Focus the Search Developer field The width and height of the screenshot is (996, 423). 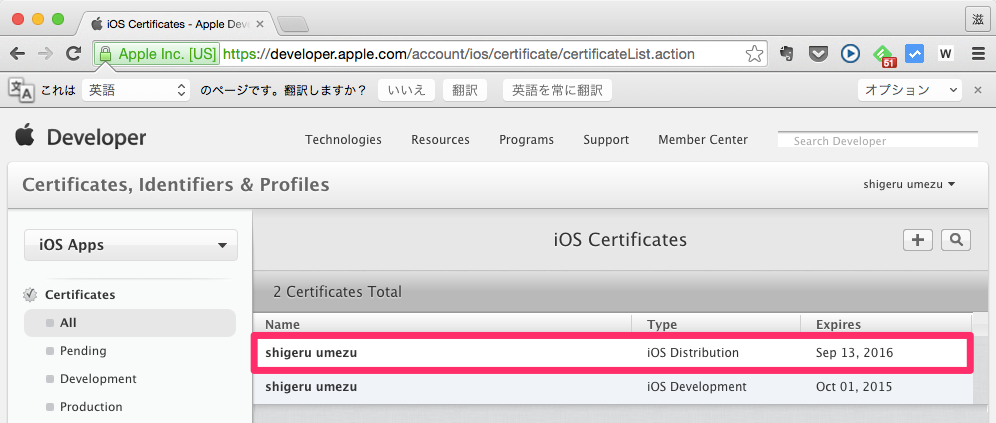pyautogui.click(x=878, y=140)
